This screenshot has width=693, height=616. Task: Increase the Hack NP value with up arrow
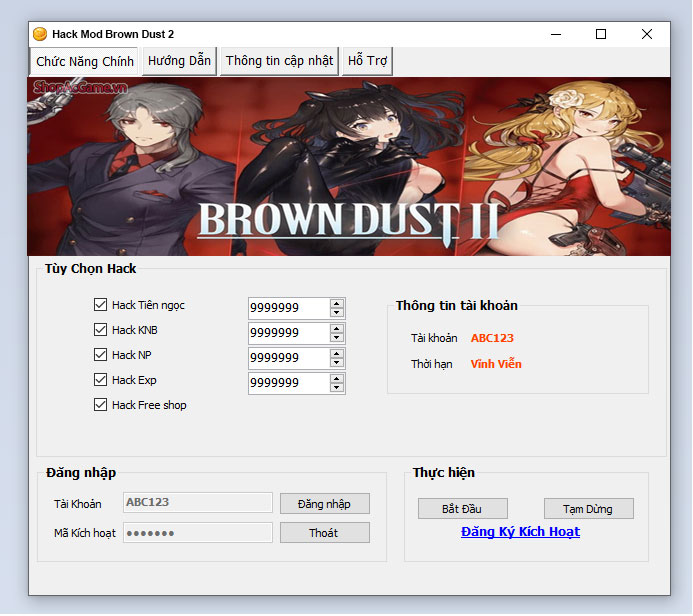(x=337, y=354)
